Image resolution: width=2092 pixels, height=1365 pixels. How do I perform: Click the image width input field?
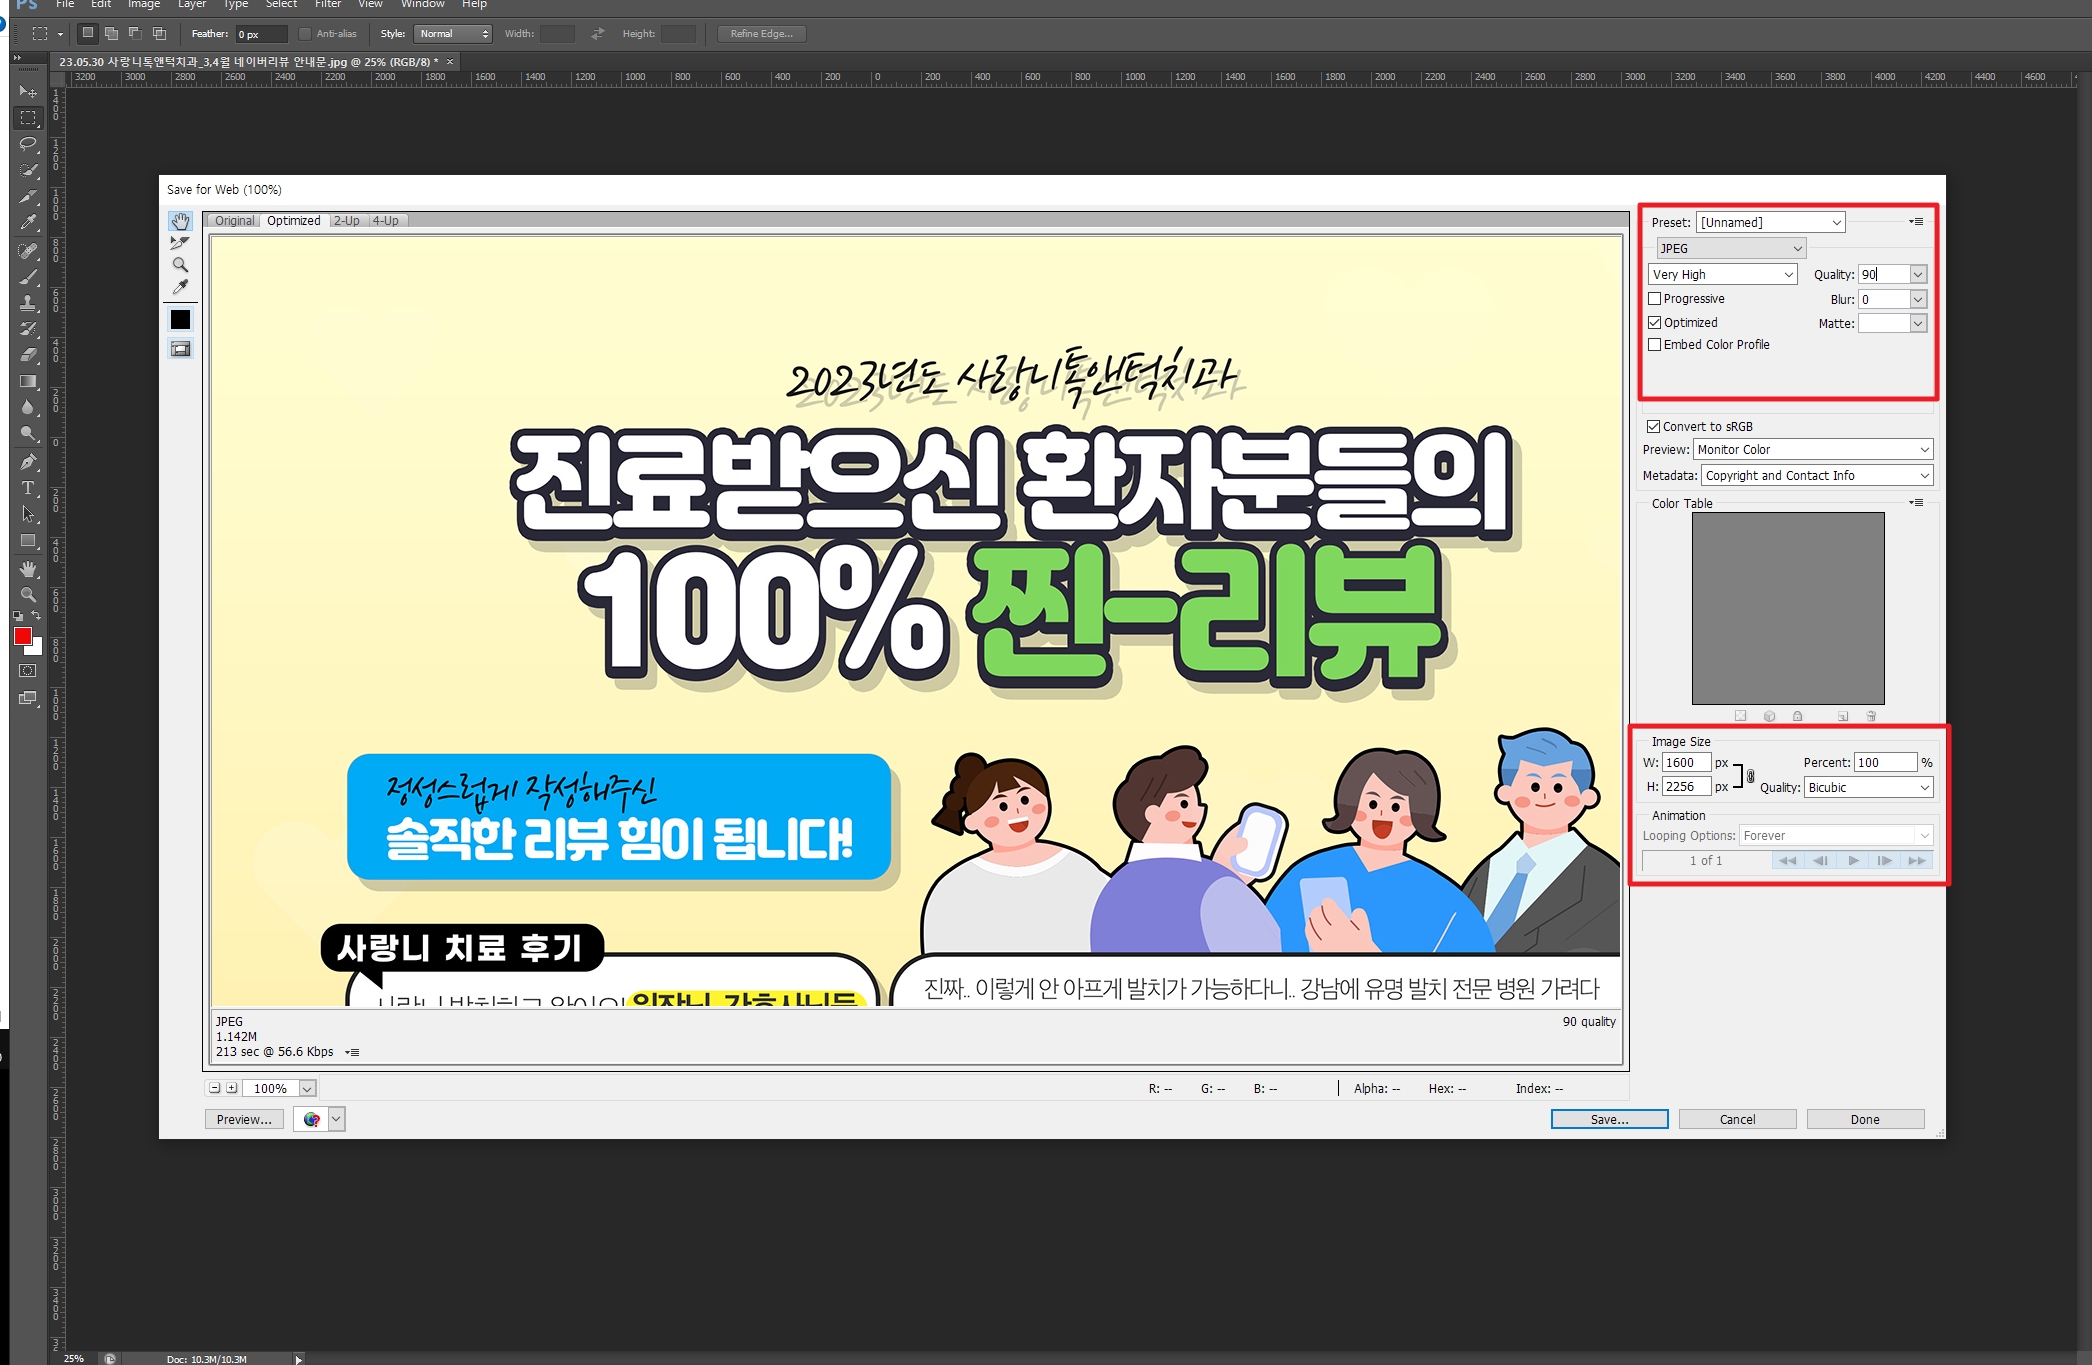pyautogui.click(x=1685, y=762)
